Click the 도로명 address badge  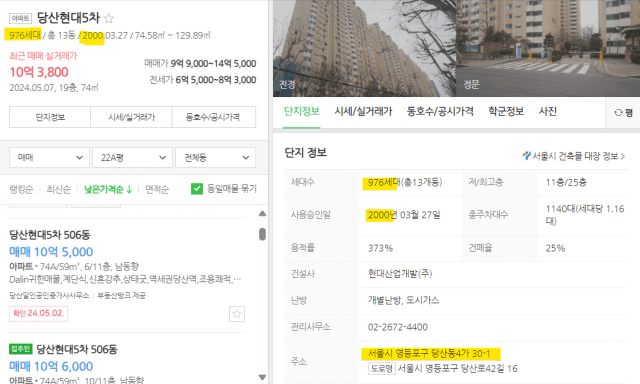382,368
